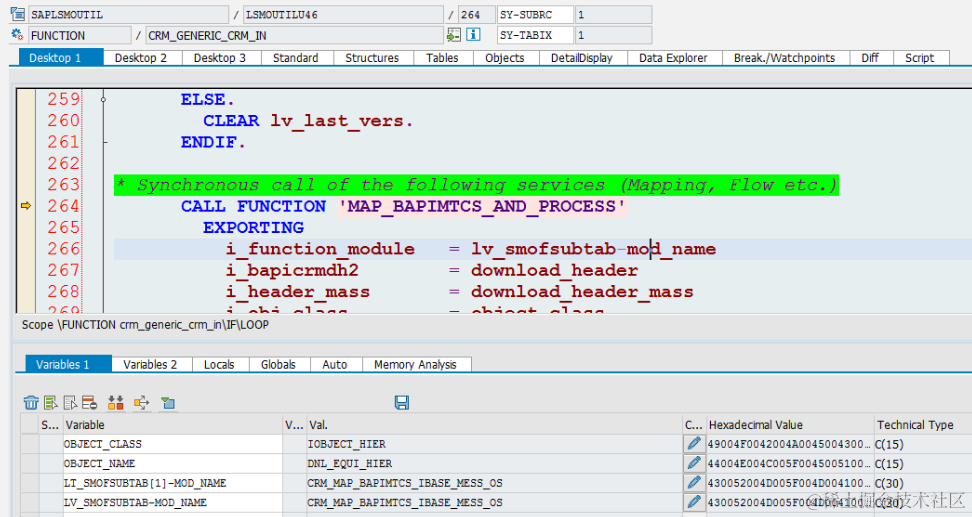The height and width of the screenshot is (517, 972).
Task: Click the remove row icon with minus sign
Action: click(89, 403)
